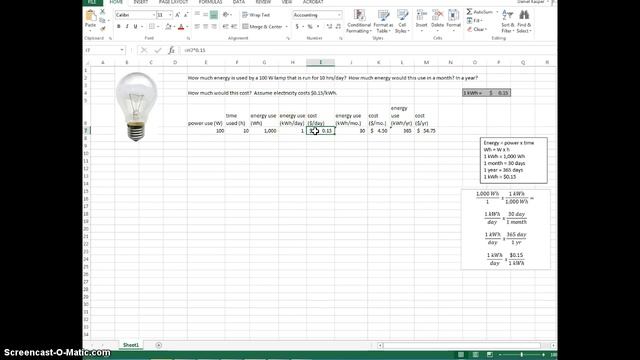
Task: Switch to Normal view in status bar
Action: coord(461,355)
